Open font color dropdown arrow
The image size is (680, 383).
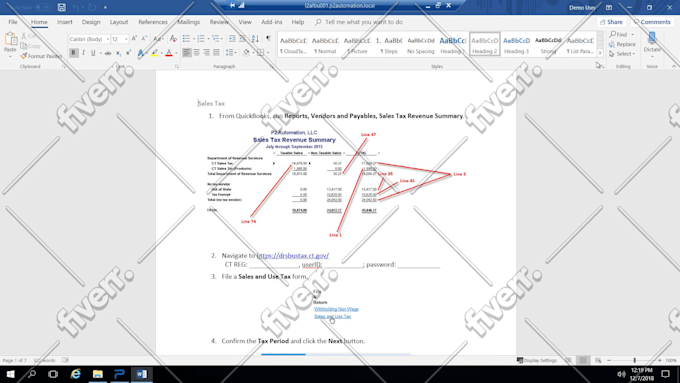(x=177, y=53)
